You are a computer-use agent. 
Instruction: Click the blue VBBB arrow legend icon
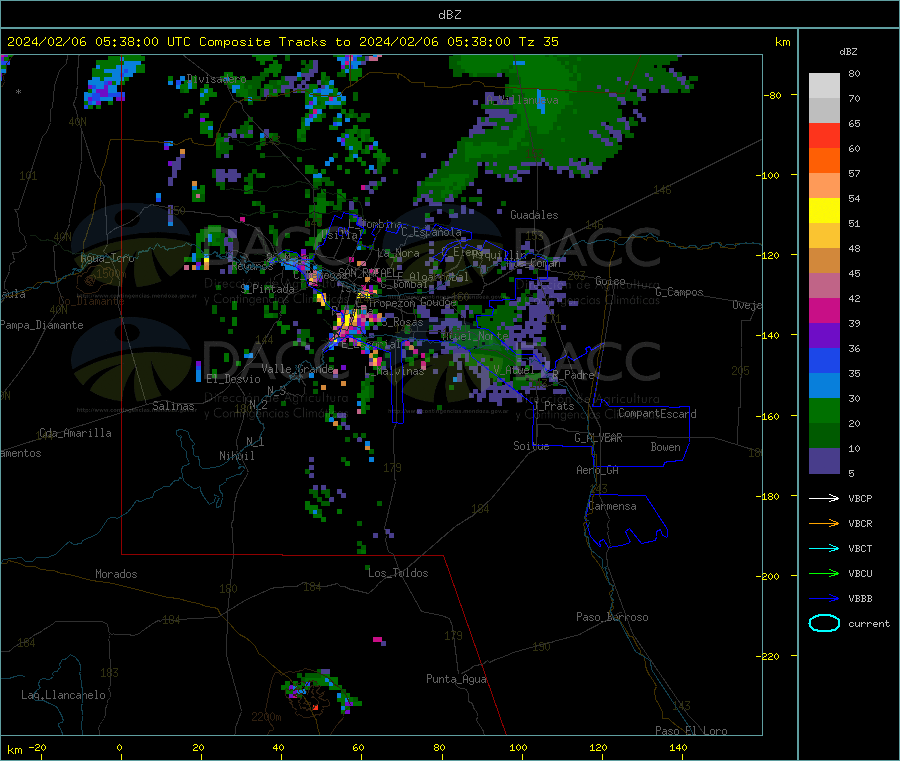click(x=824, y=599)
